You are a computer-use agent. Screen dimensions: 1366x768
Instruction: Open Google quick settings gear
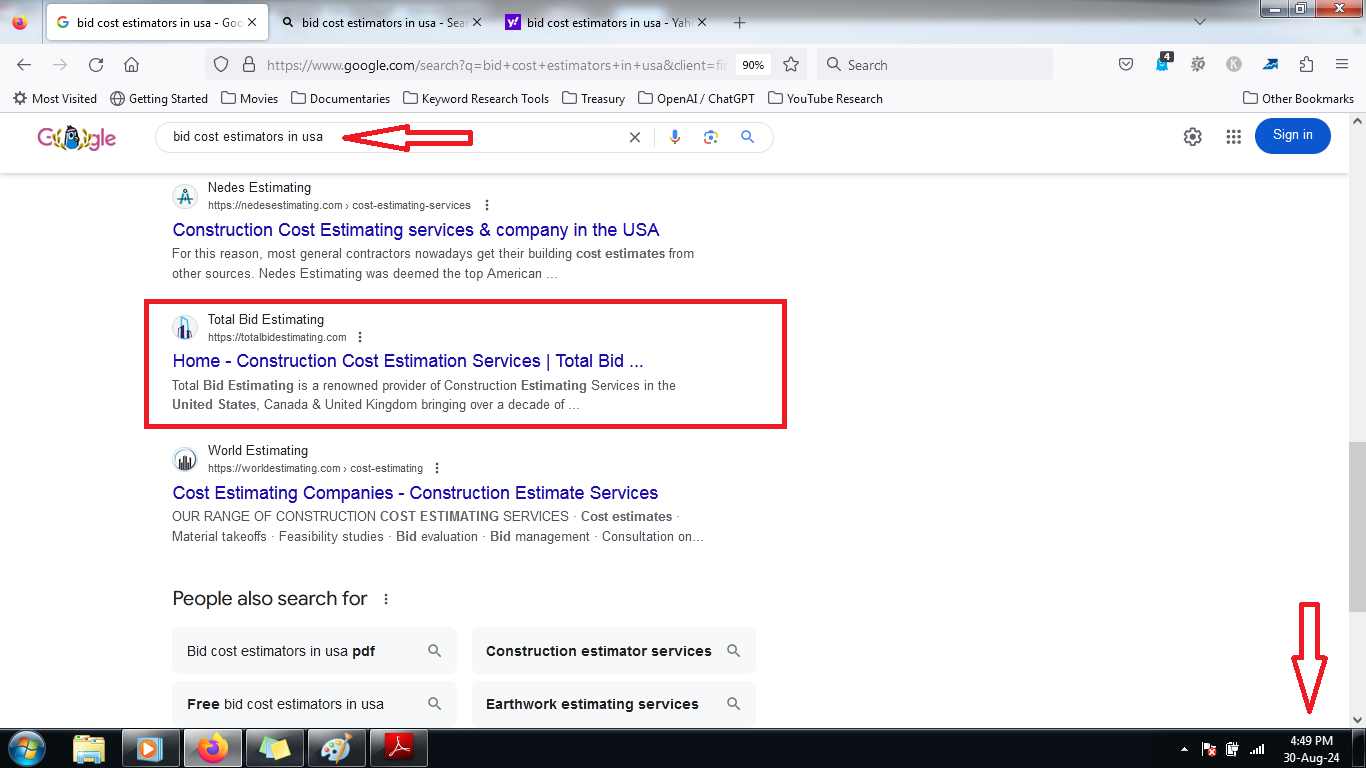[x=1192, y=137]
